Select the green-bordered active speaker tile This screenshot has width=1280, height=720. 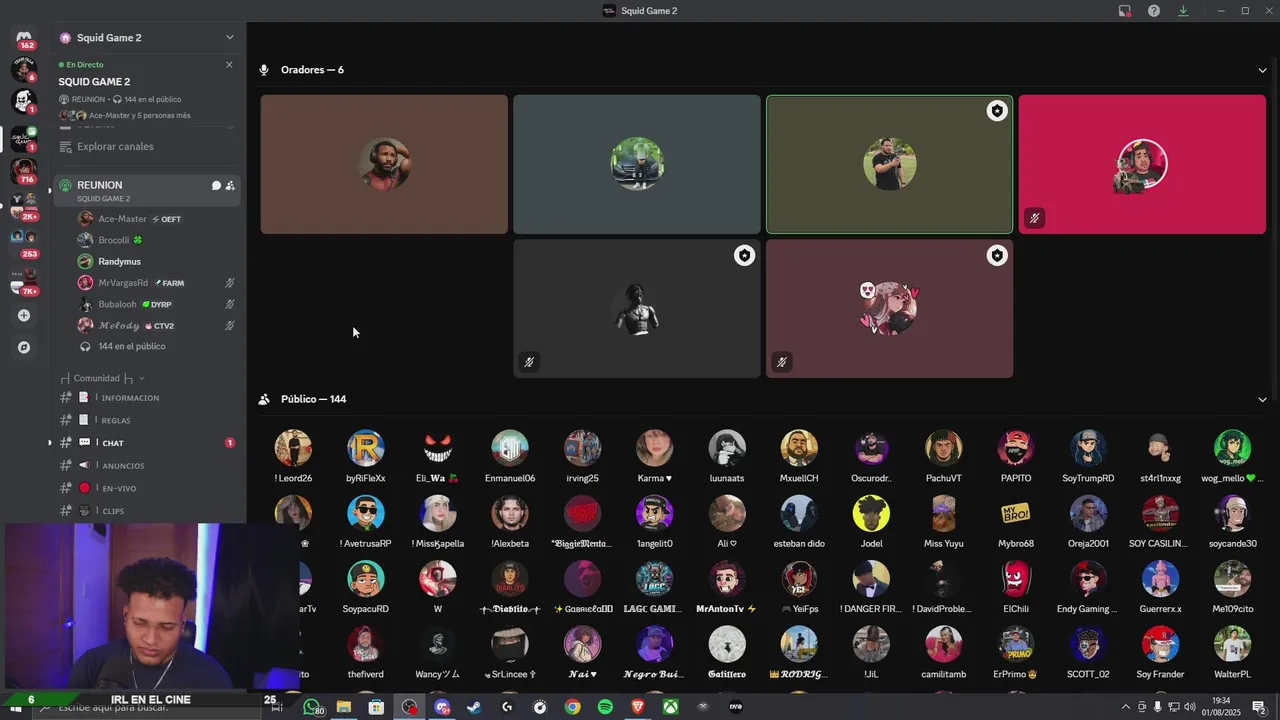pos(889,164)
